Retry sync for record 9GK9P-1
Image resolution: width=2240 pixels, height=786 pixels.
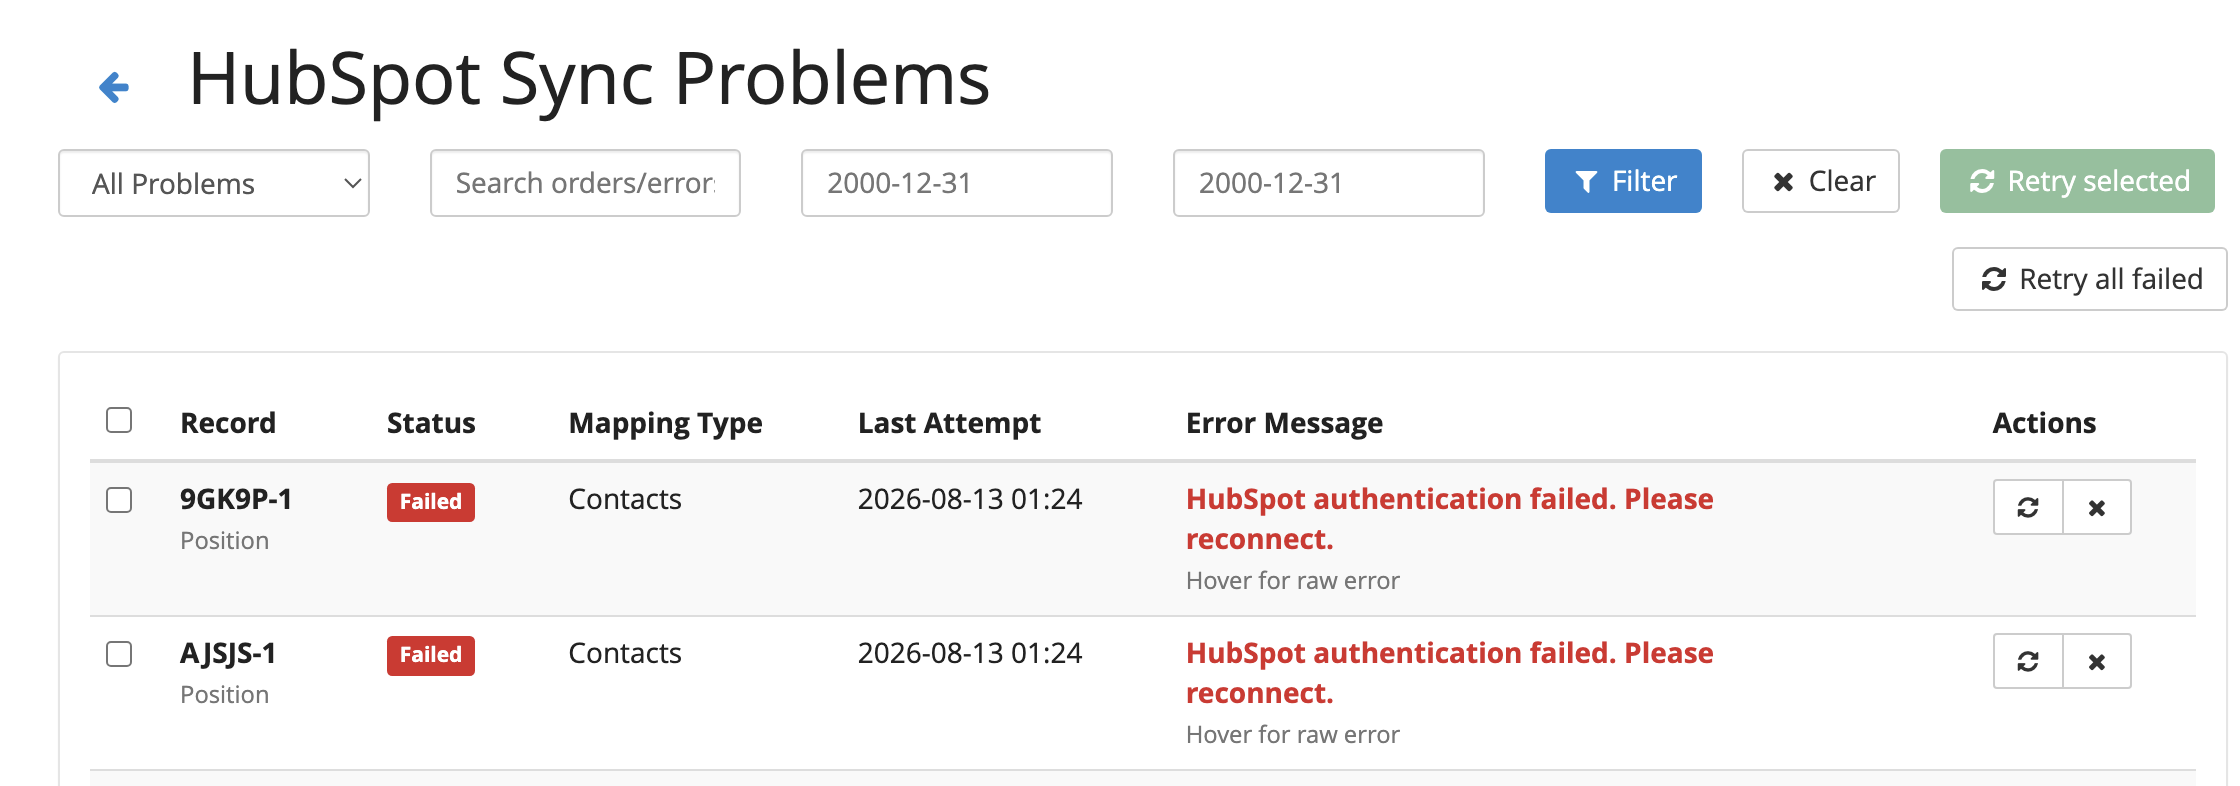pos(2028,508)
